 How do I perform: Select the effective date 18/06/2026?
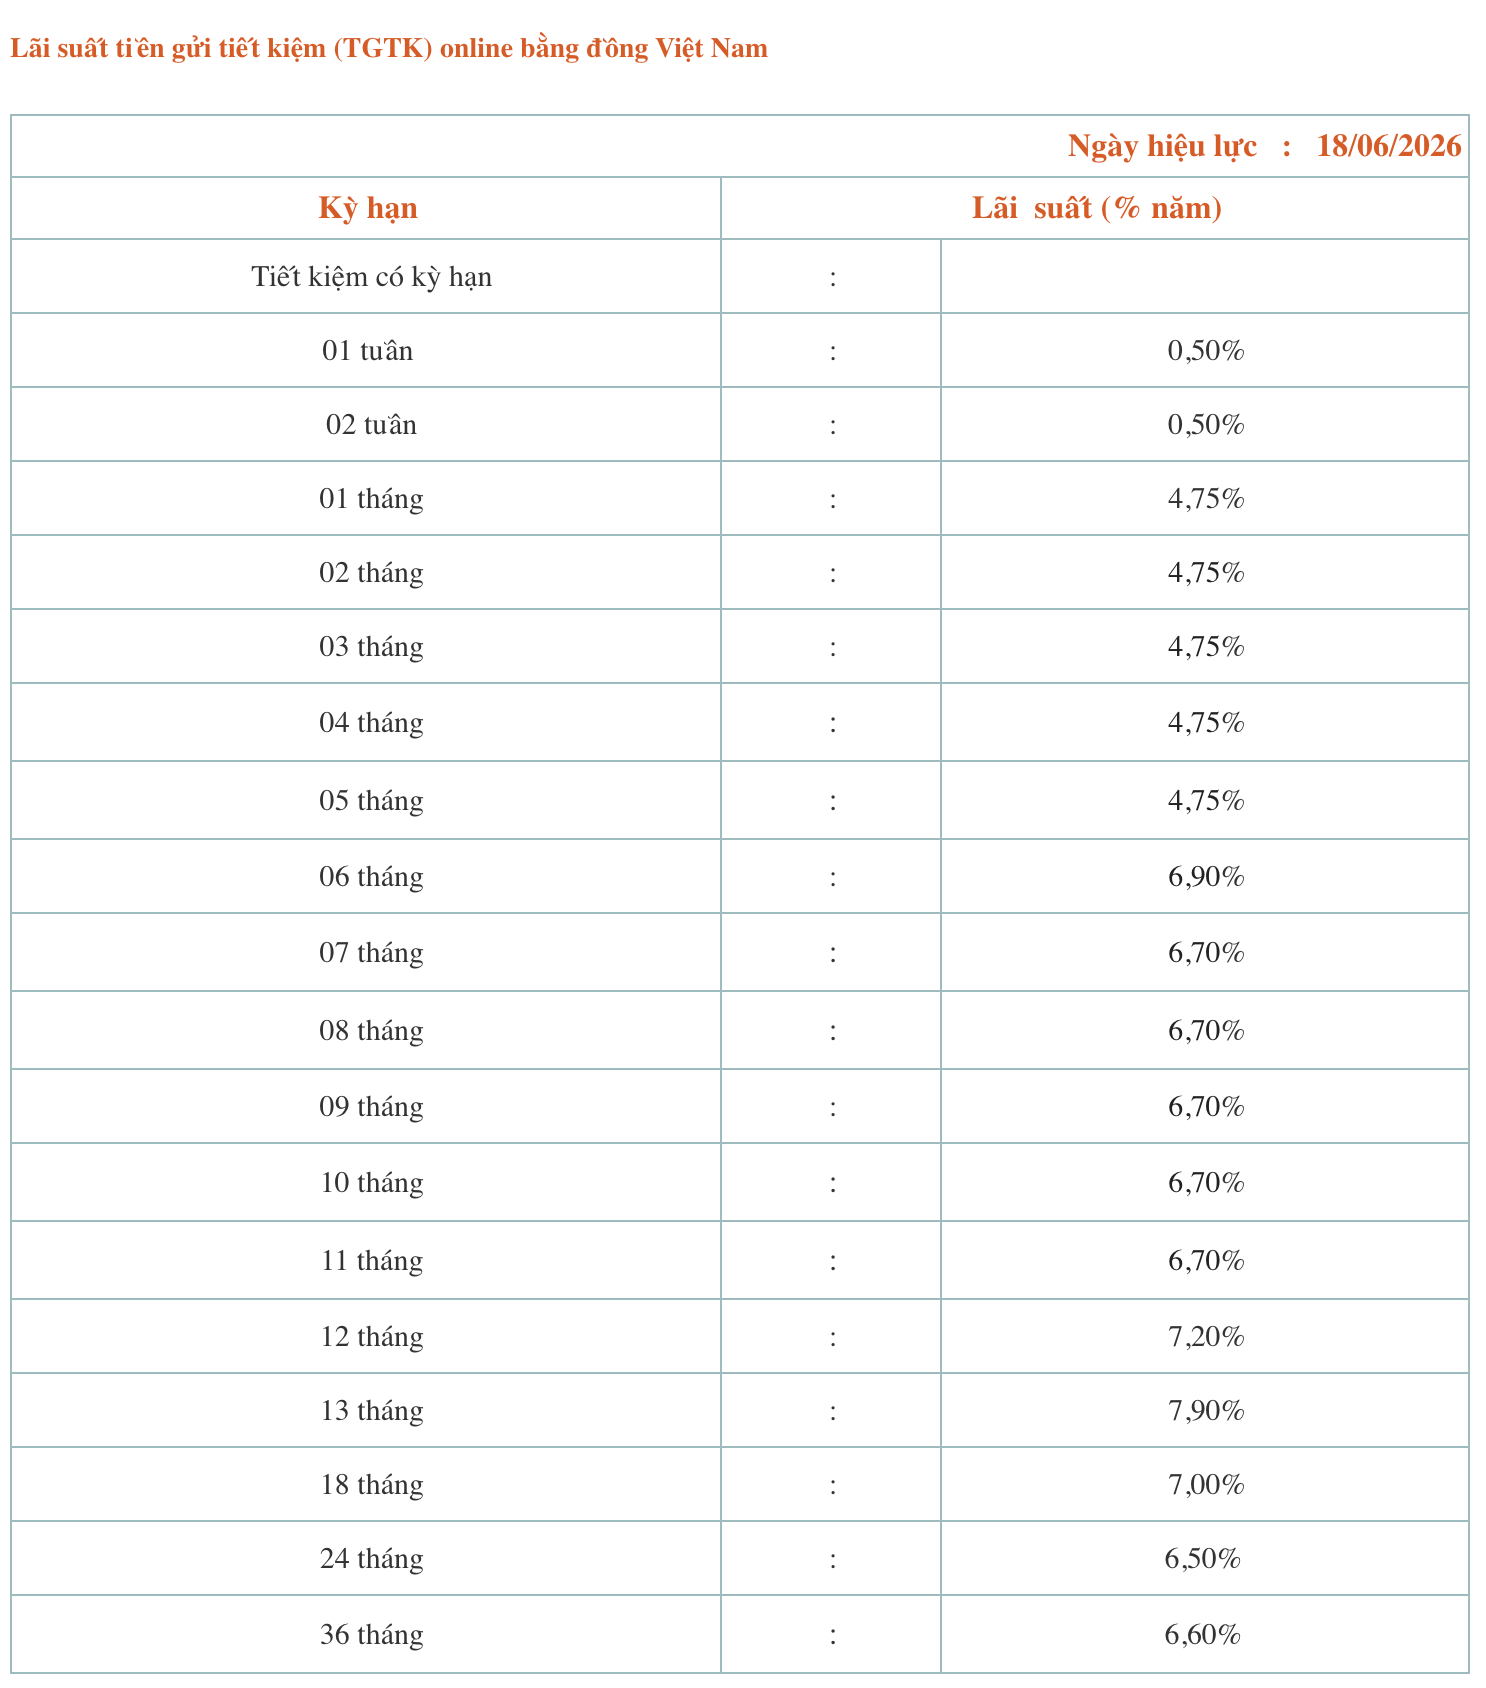pos(1388,146)
